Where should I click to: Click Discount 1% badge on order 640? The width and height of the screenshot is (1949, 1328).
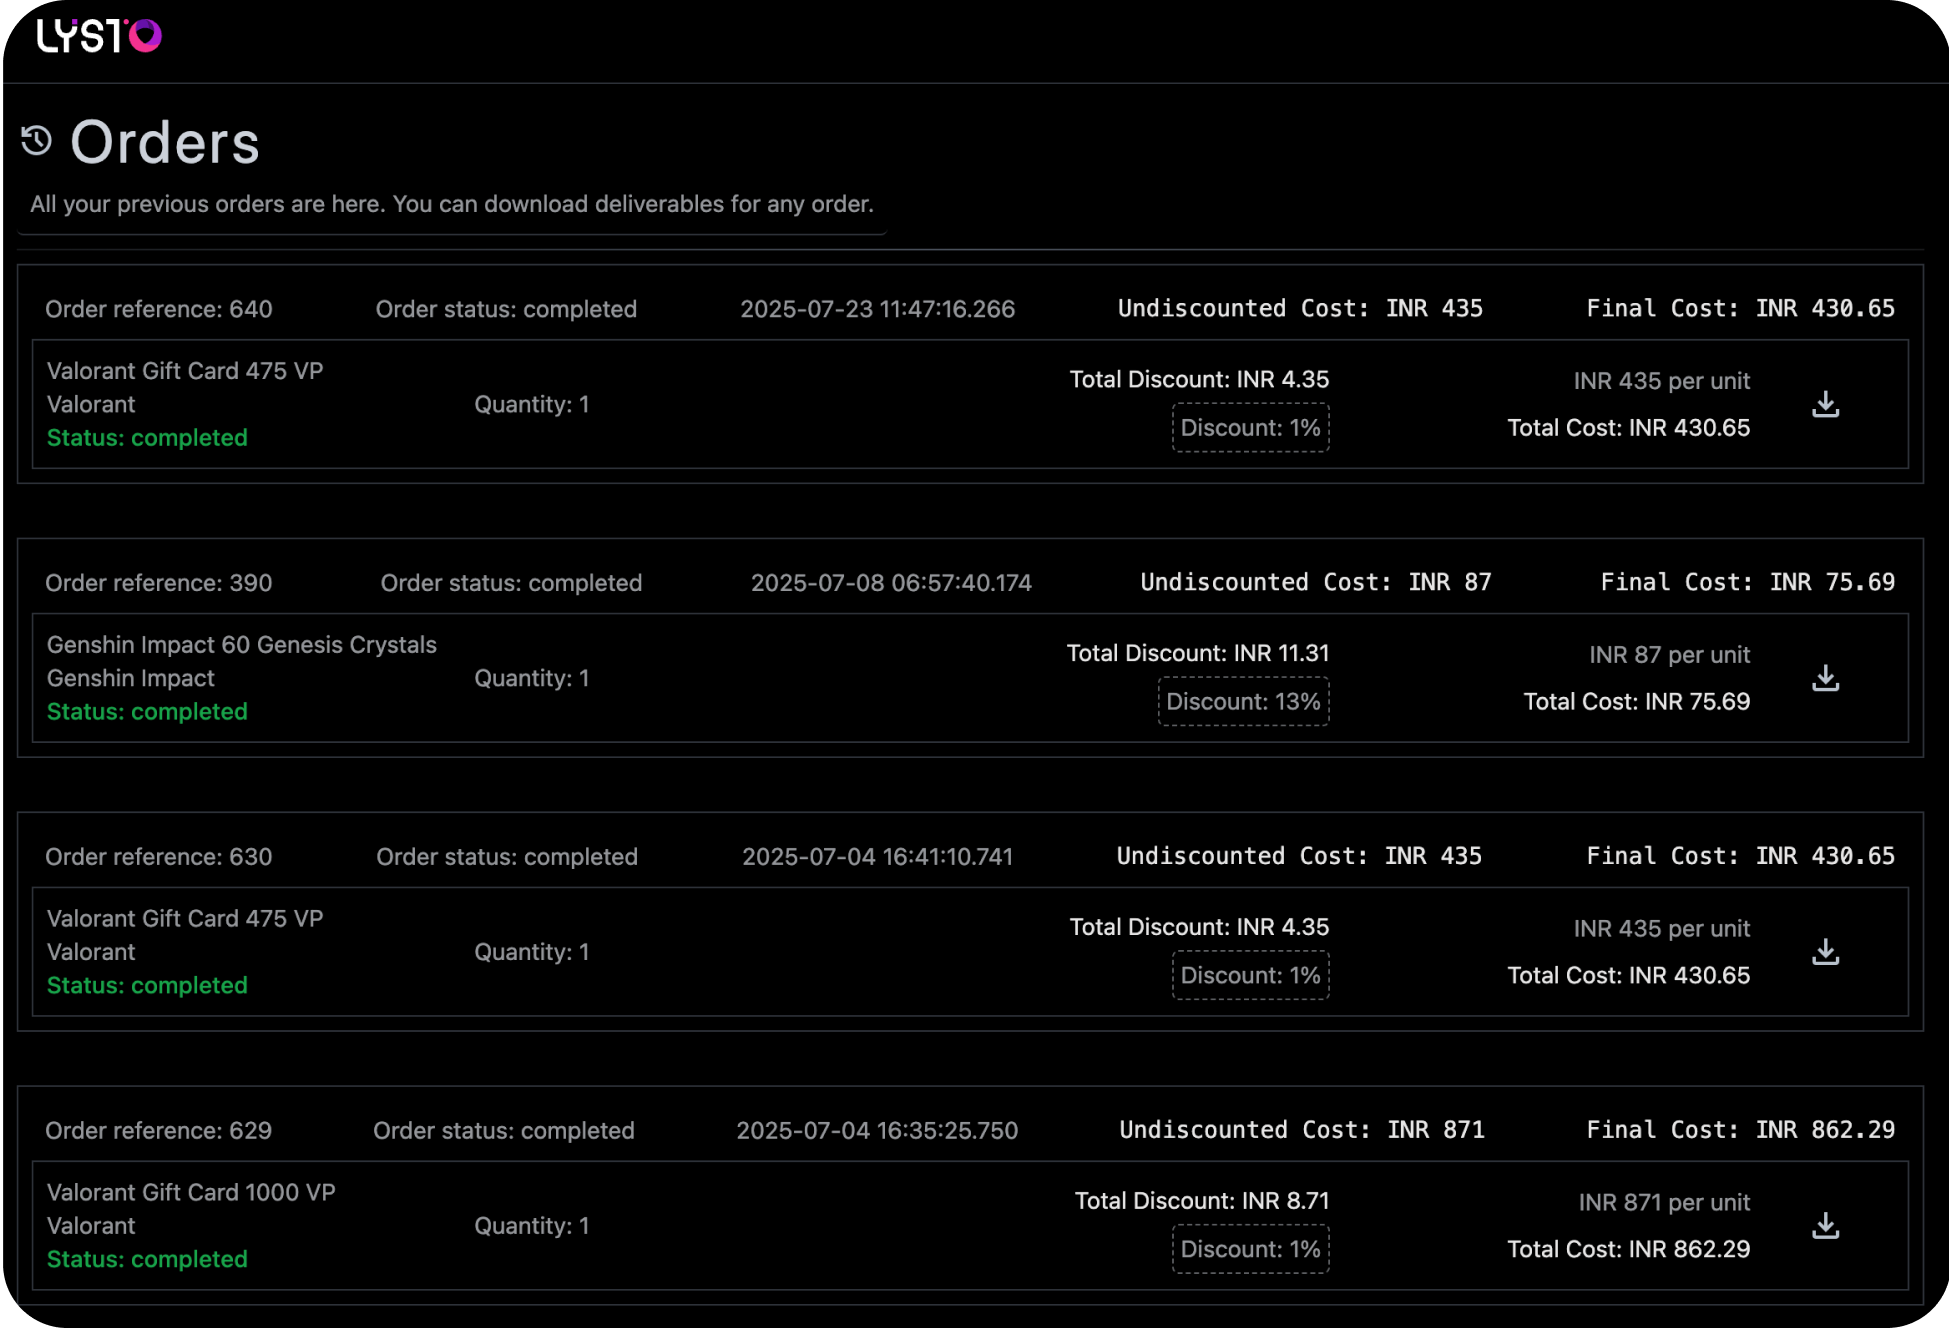(1250, 428)
